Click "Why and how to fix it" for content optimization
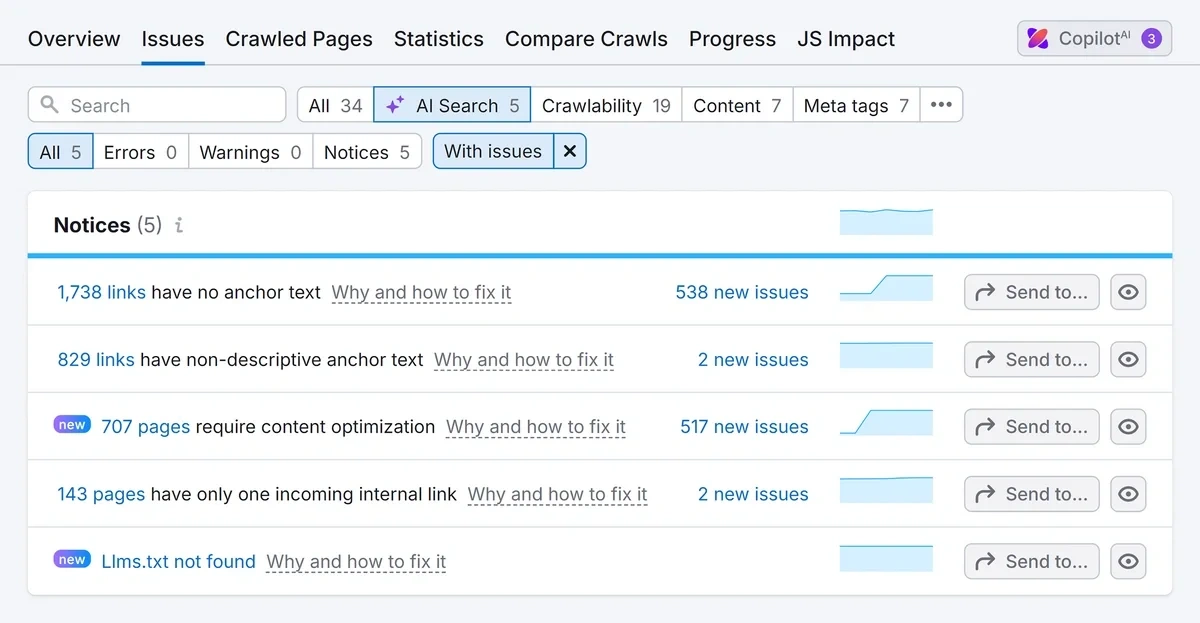1200x623 pixels. tap(535, 427)
